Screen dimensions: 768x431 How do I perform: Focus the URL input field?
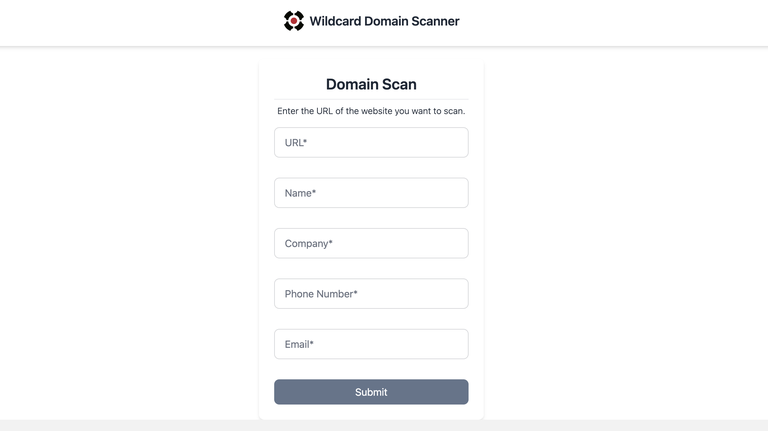(371, 143)
